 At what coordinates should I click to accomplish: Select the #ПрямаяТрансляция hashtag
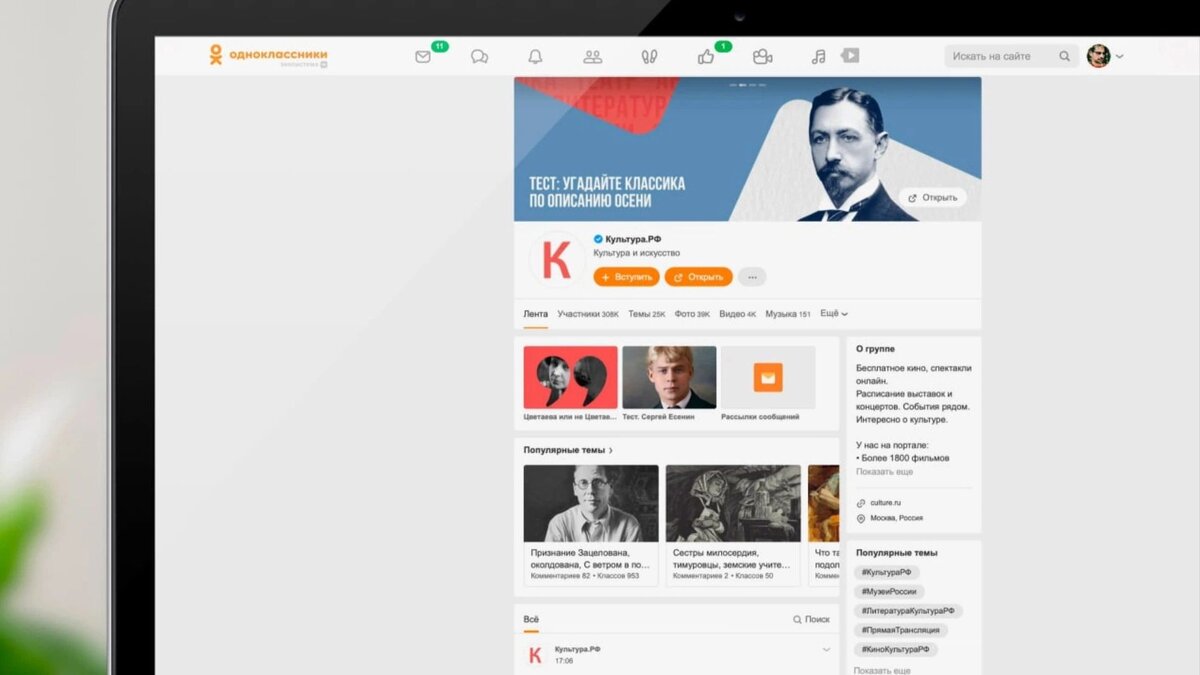click(901, 630)
